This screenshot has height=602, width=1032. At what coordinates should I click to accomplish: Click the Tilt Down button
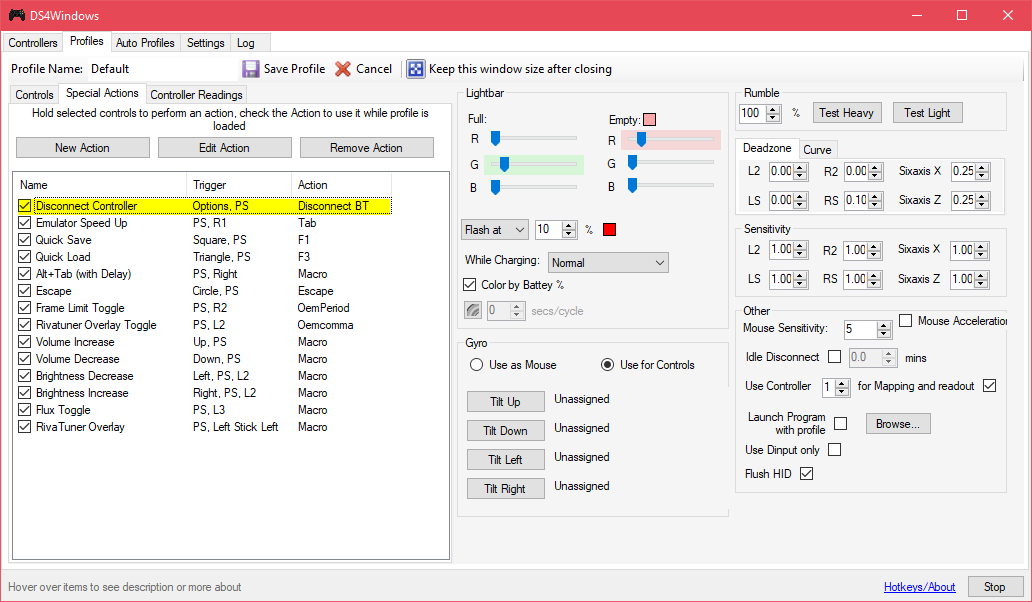coord(505,431)
